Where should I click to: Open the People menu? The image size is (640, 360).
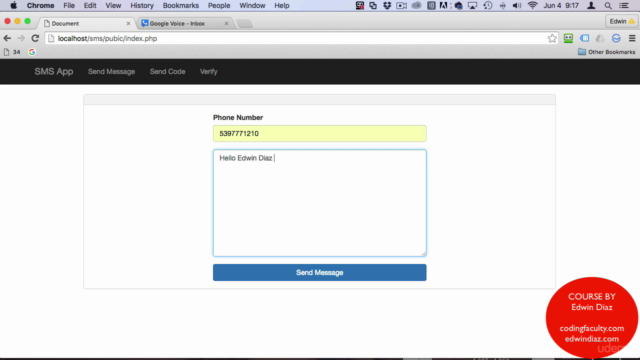(x=219, y=5)
